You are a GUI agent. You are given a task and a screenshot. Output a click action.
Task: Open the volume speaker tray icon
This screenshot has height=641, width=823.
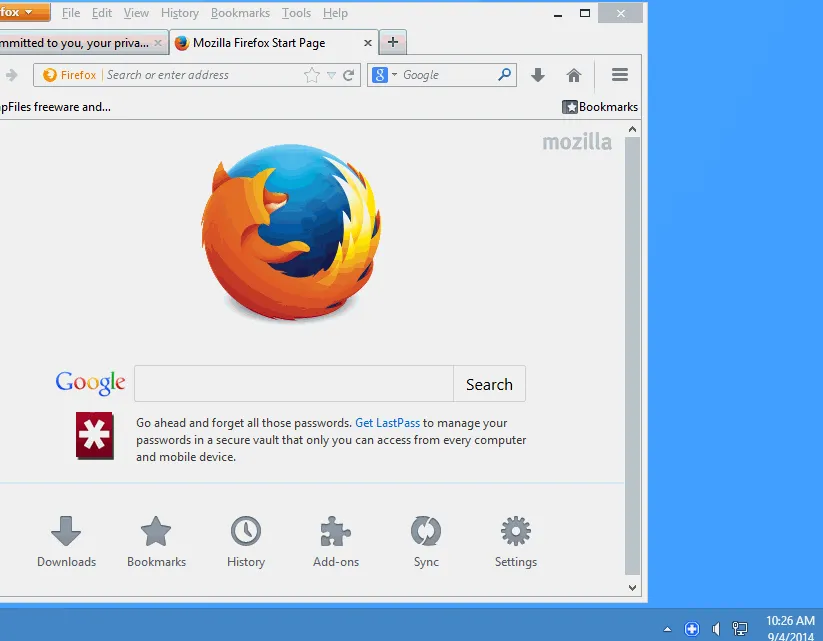click(x=716, y=628)
